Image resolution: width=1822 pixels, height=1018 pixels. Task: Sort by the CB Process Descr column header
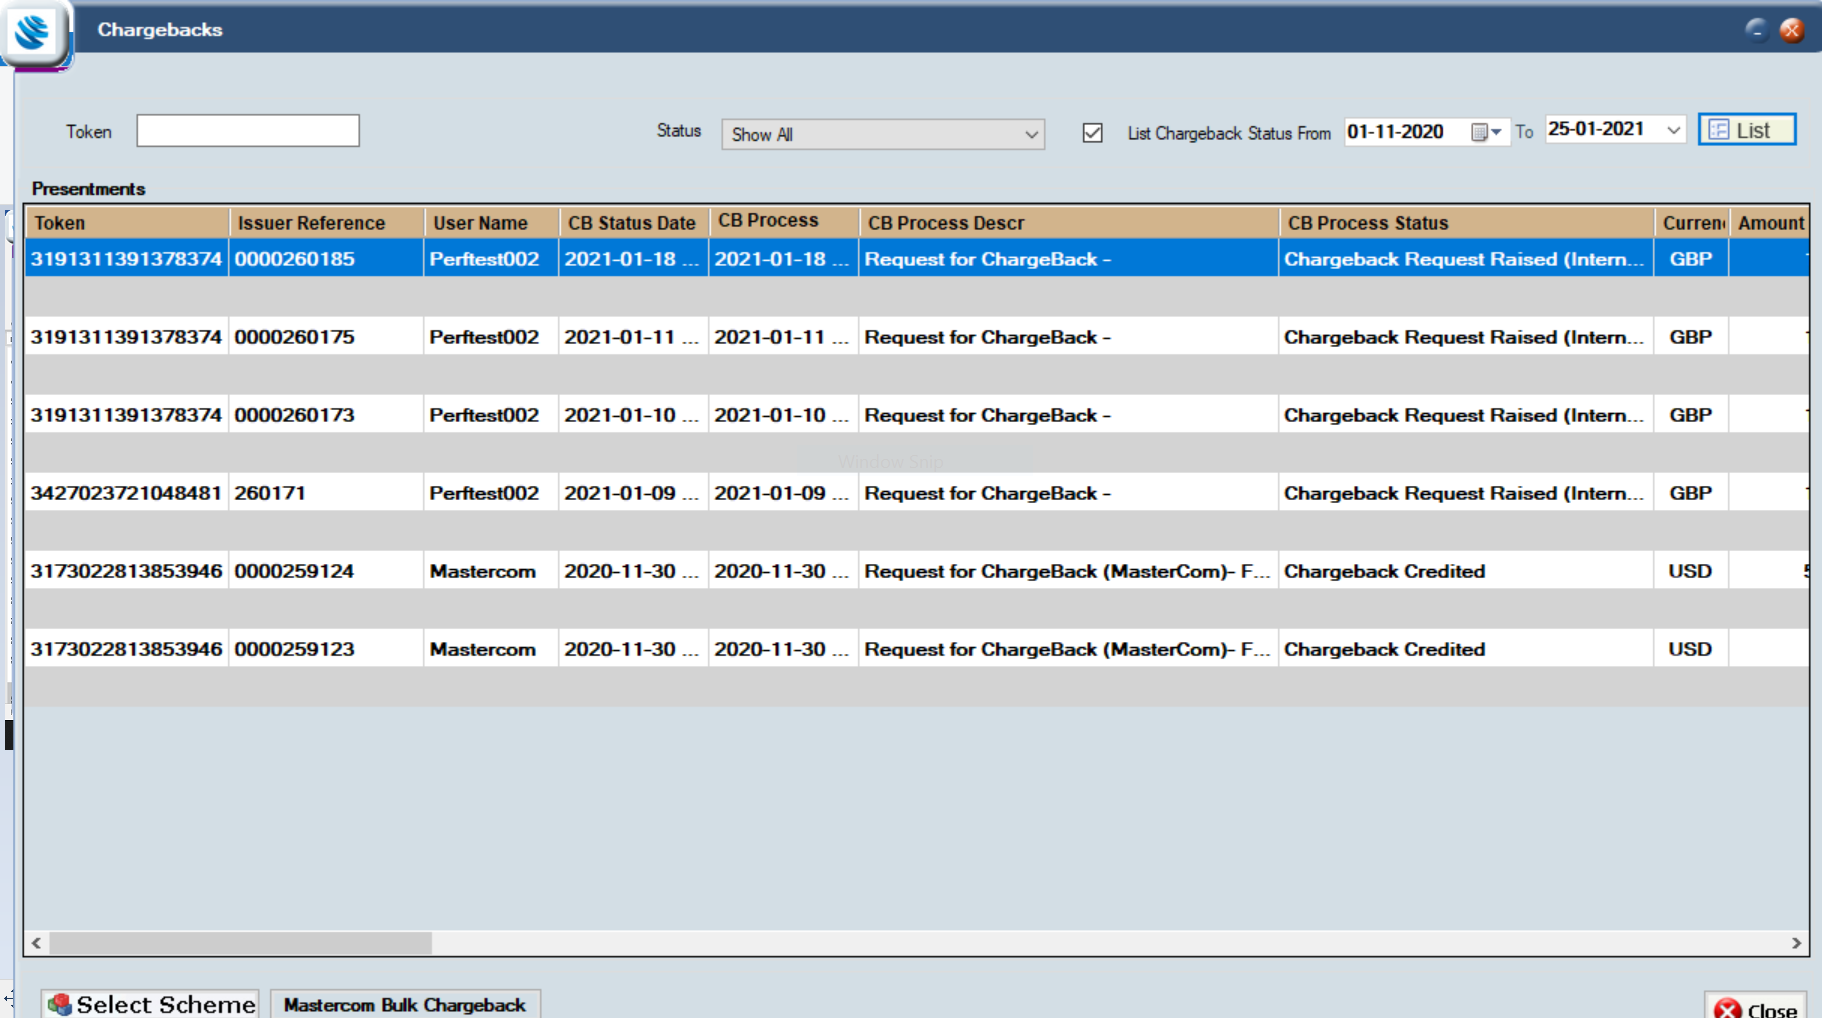(1069, 223)
